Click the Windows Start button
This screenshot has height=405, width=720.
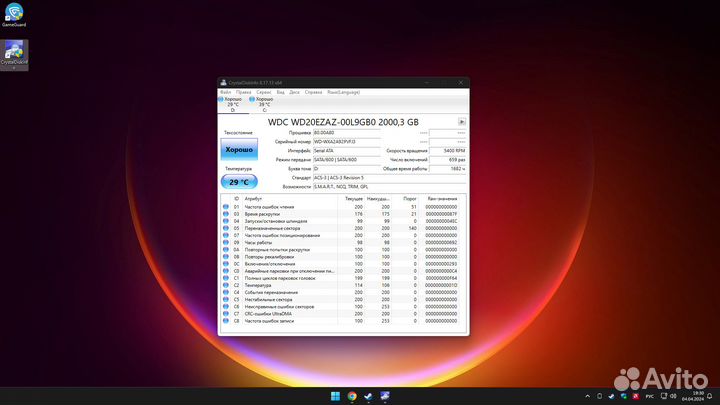[x=336, y=396]
